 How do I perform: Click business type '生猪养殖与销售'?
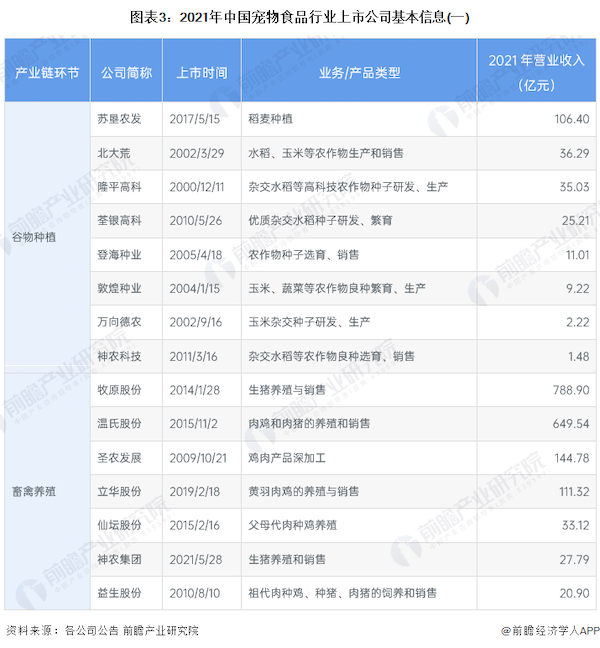[287, 390]
